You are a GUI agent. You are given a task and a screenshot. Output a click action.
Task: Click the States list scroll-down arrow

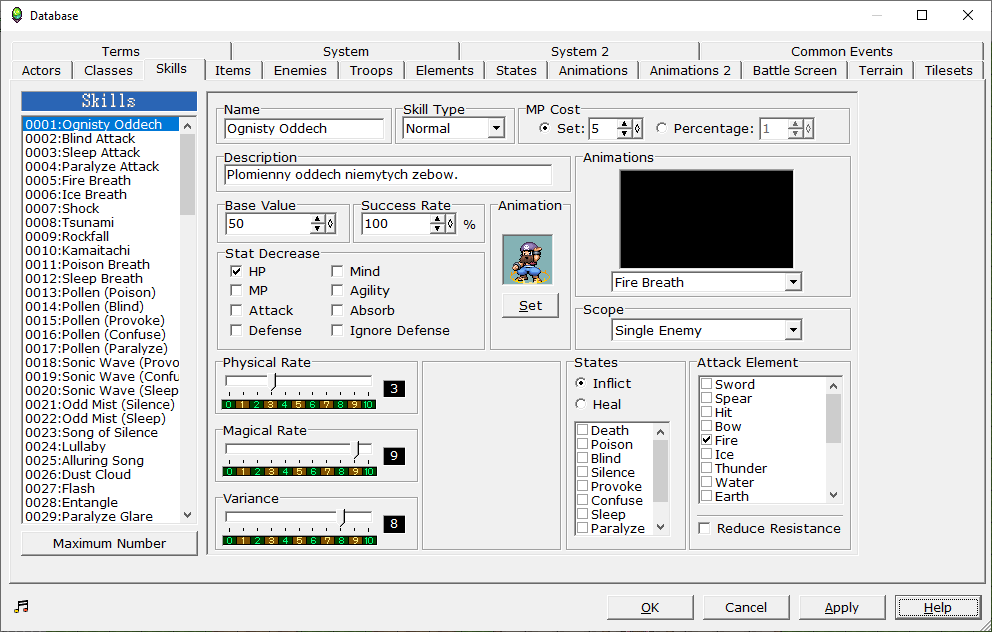click(660, 527)
